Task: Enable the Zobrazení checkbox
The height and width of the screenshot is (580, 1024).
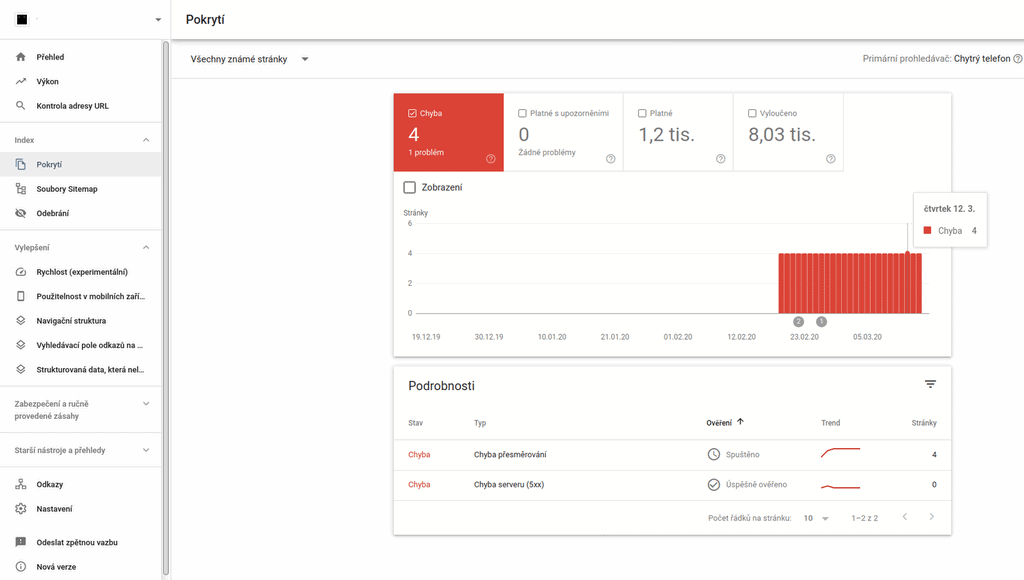Action: point(409,187)
